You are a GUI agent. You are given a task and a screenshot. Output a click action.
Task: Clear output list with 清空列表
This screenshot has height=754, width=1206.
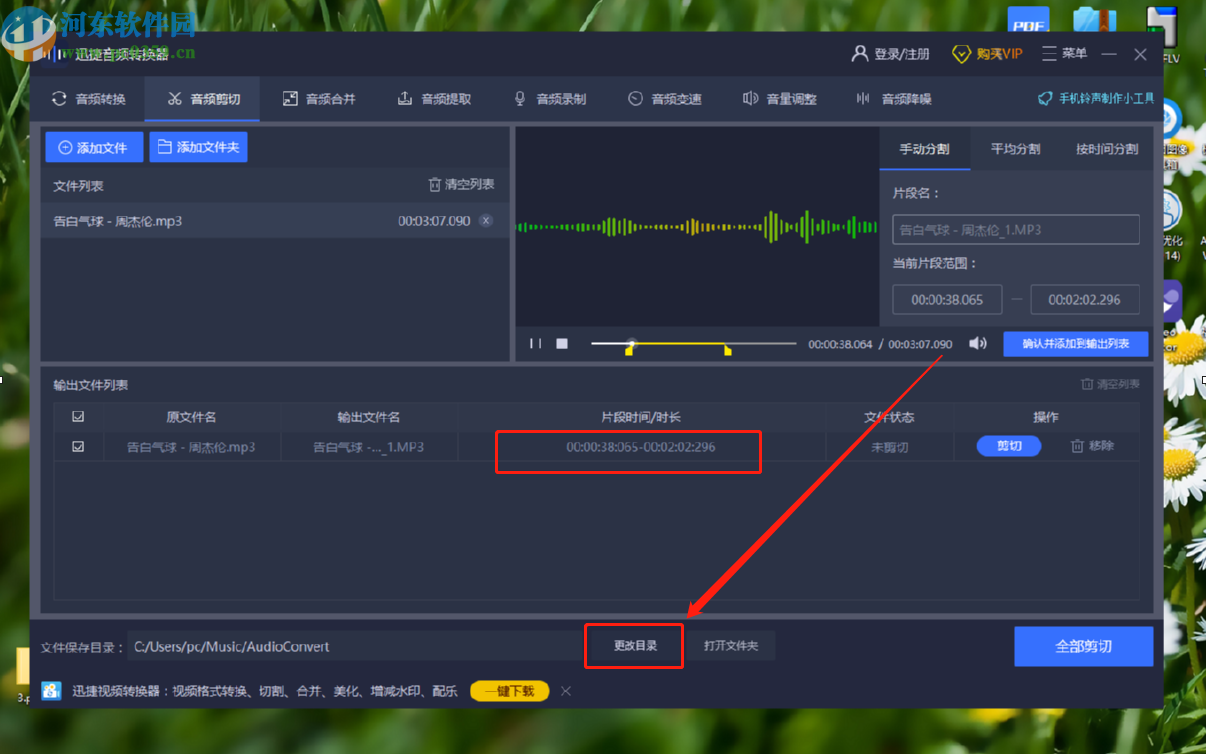pyautogui.click(x=1110, y=384)
